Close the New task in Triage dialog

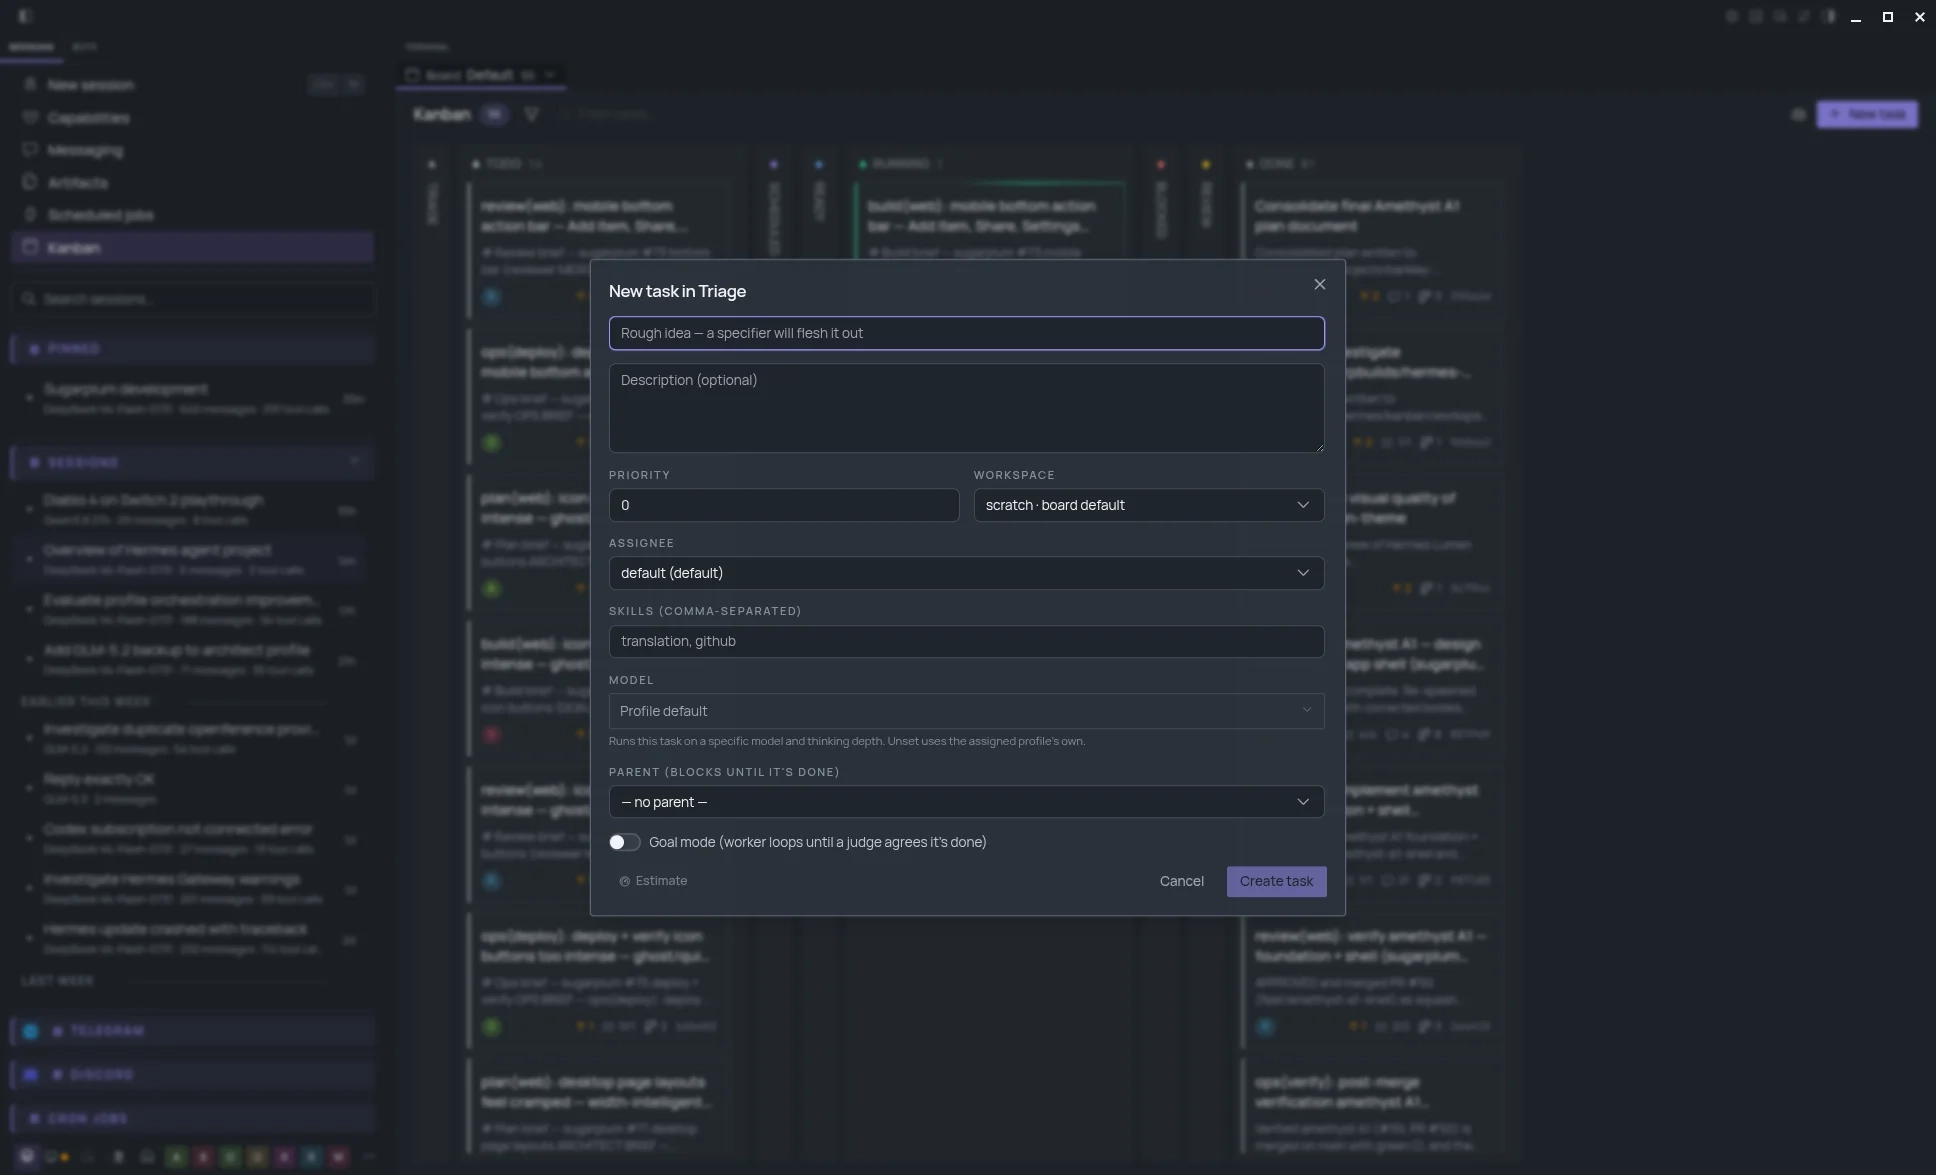(x=1319, y=285)
